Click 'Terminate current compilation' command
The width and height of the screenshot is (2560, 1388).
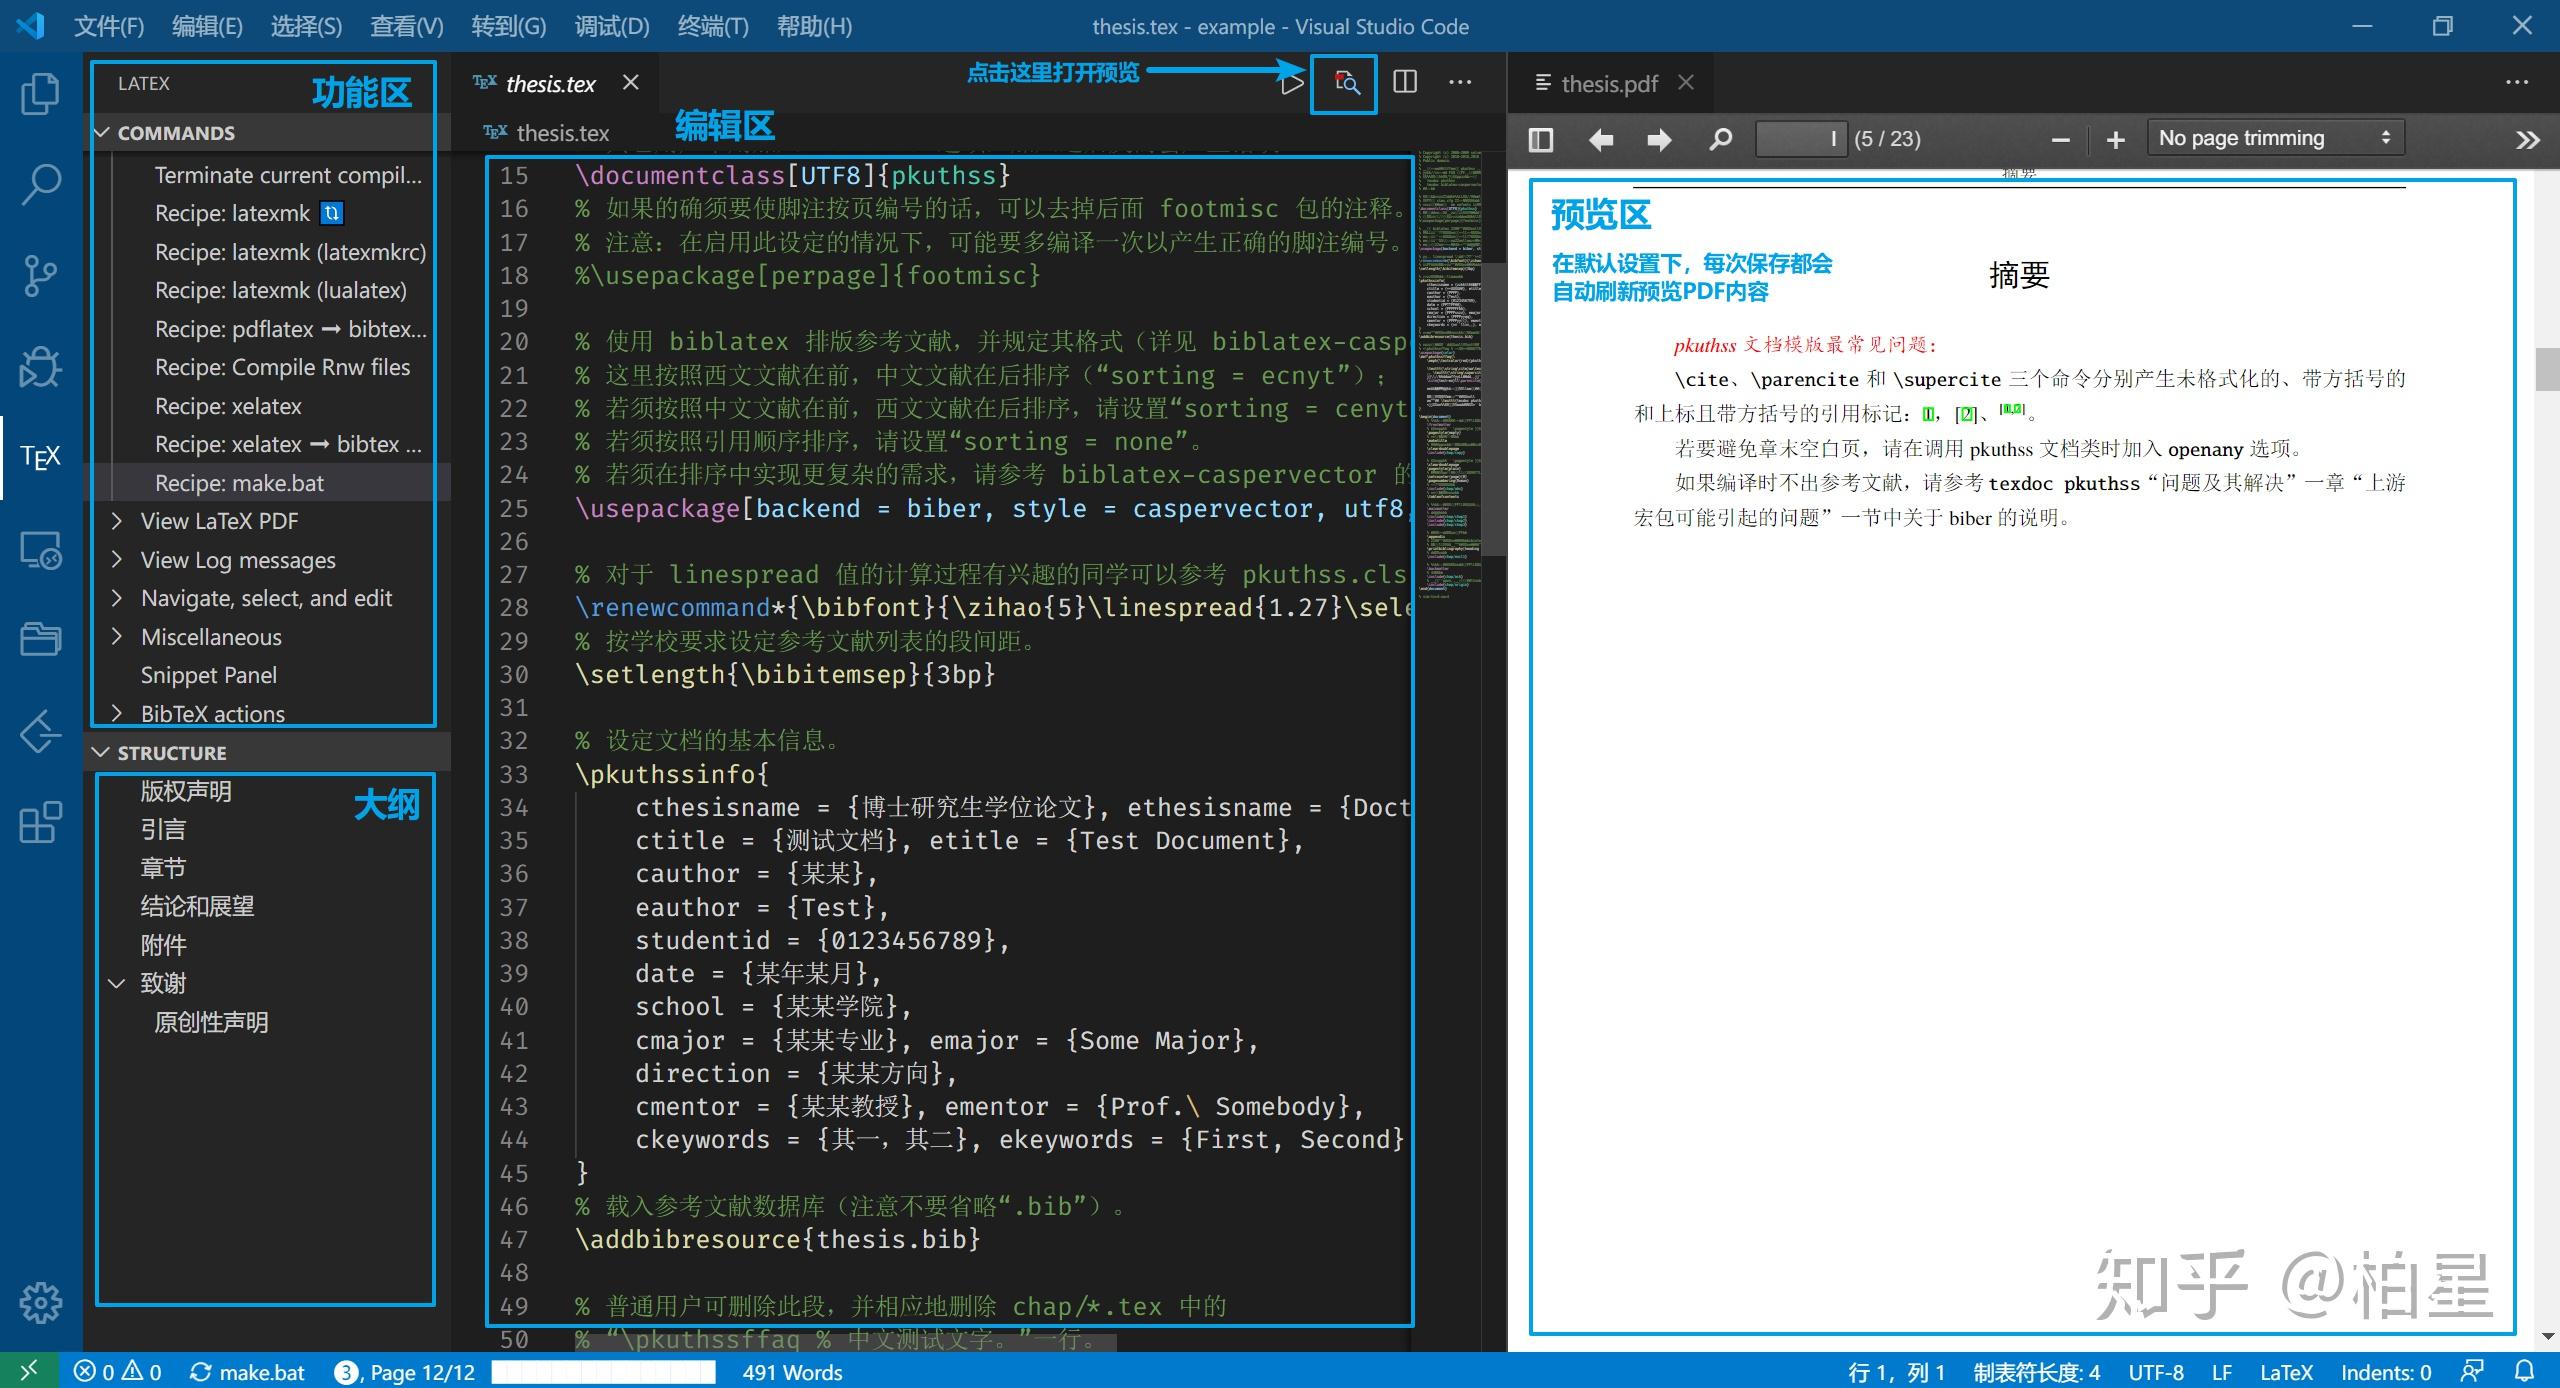click(288, 174)
